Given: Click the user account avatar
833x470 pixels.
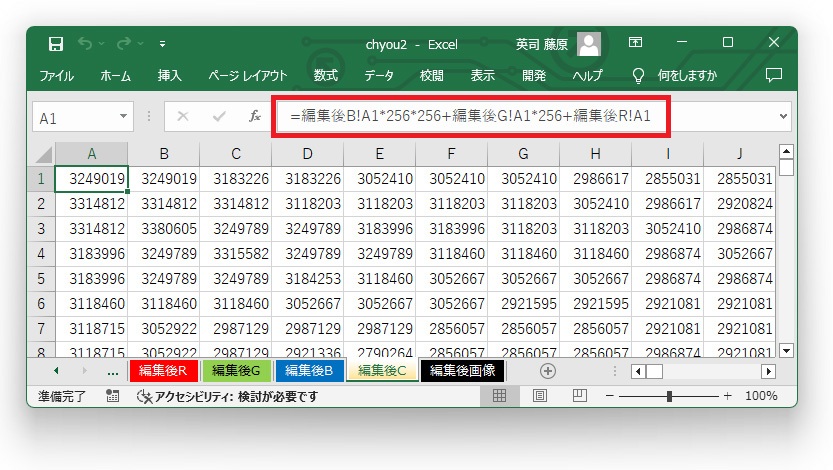Looking at the screenshot, I should [x=589, y=44].
